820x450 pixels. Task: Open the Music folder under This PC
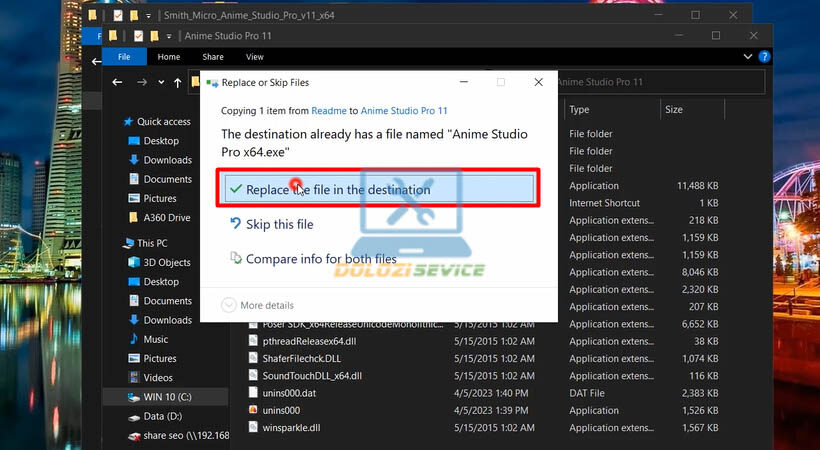pyautogui.click(x=155, y=339)
